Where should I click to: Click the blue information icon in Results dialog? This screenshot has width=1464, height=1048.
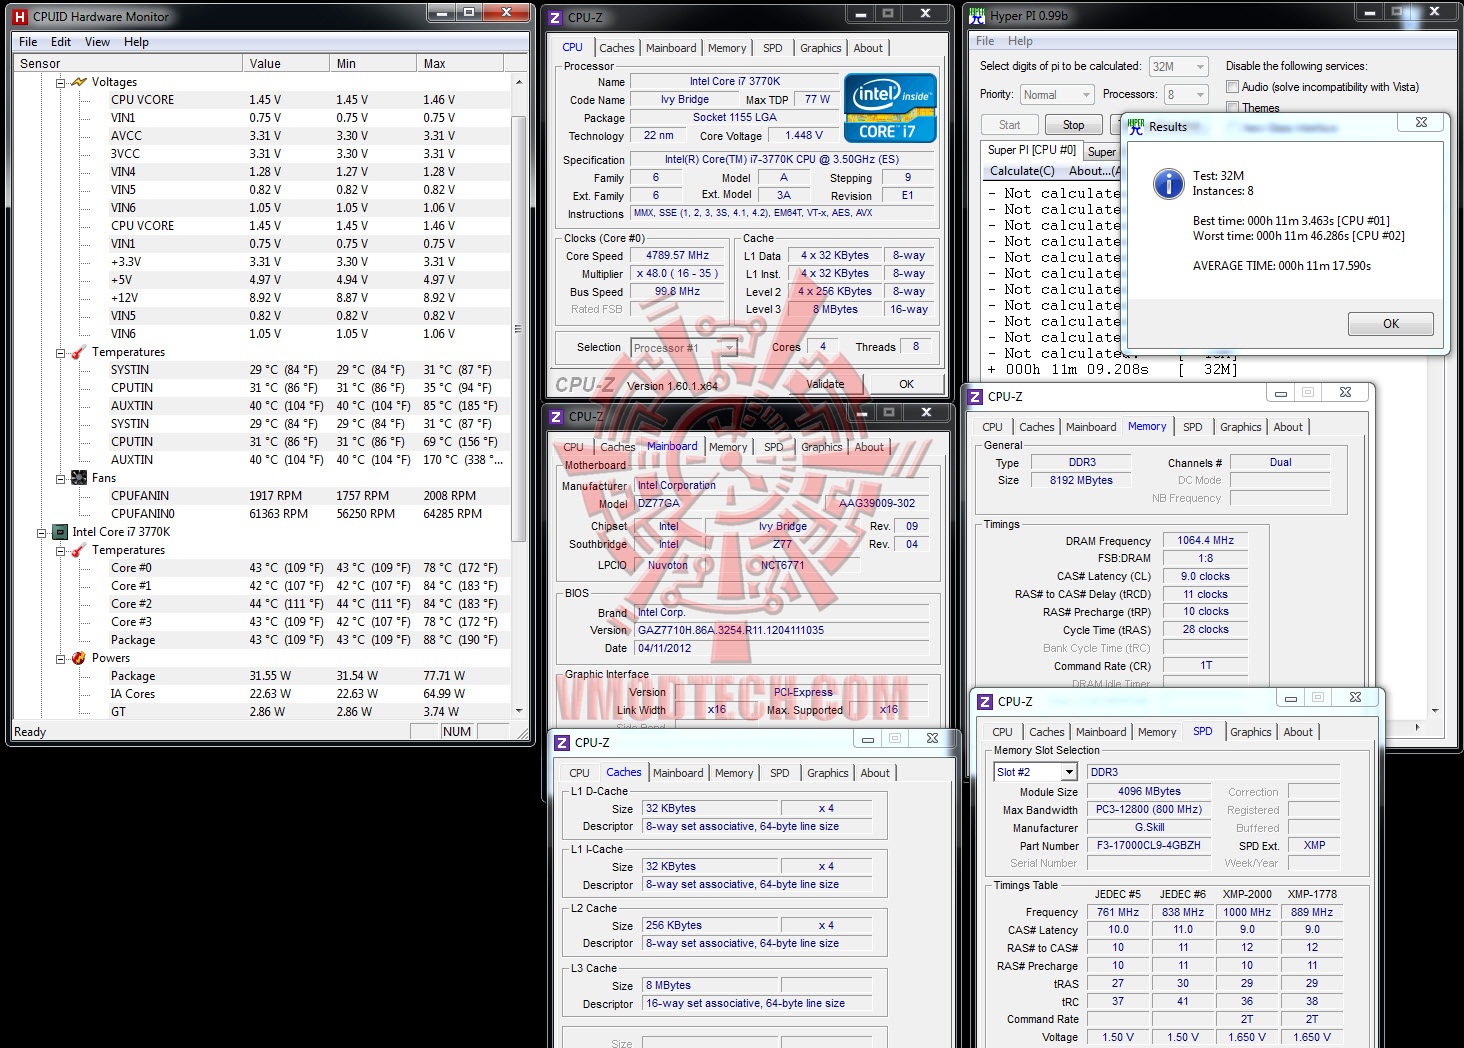point(1168,183)
